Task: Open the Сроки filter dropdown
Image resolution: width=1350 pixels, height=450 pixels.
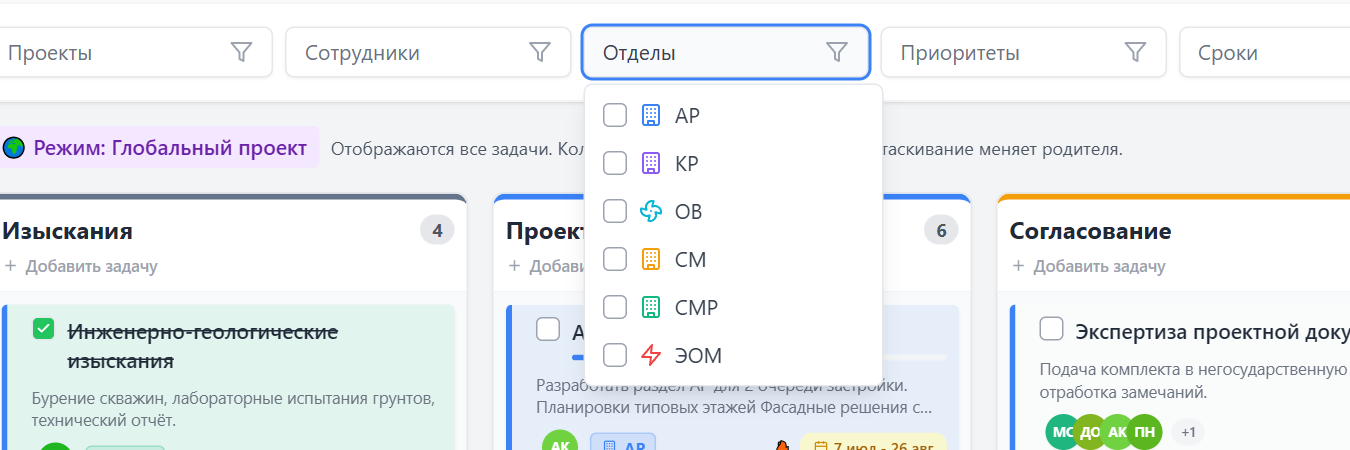Action: pos(1265,52)
